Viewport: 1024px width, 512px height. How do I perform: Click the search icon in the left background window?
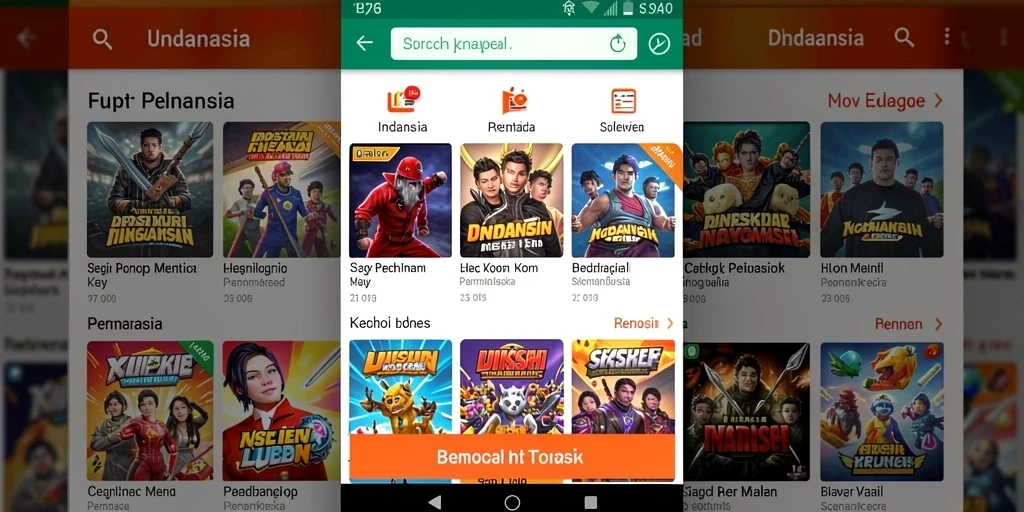(103, 39)
